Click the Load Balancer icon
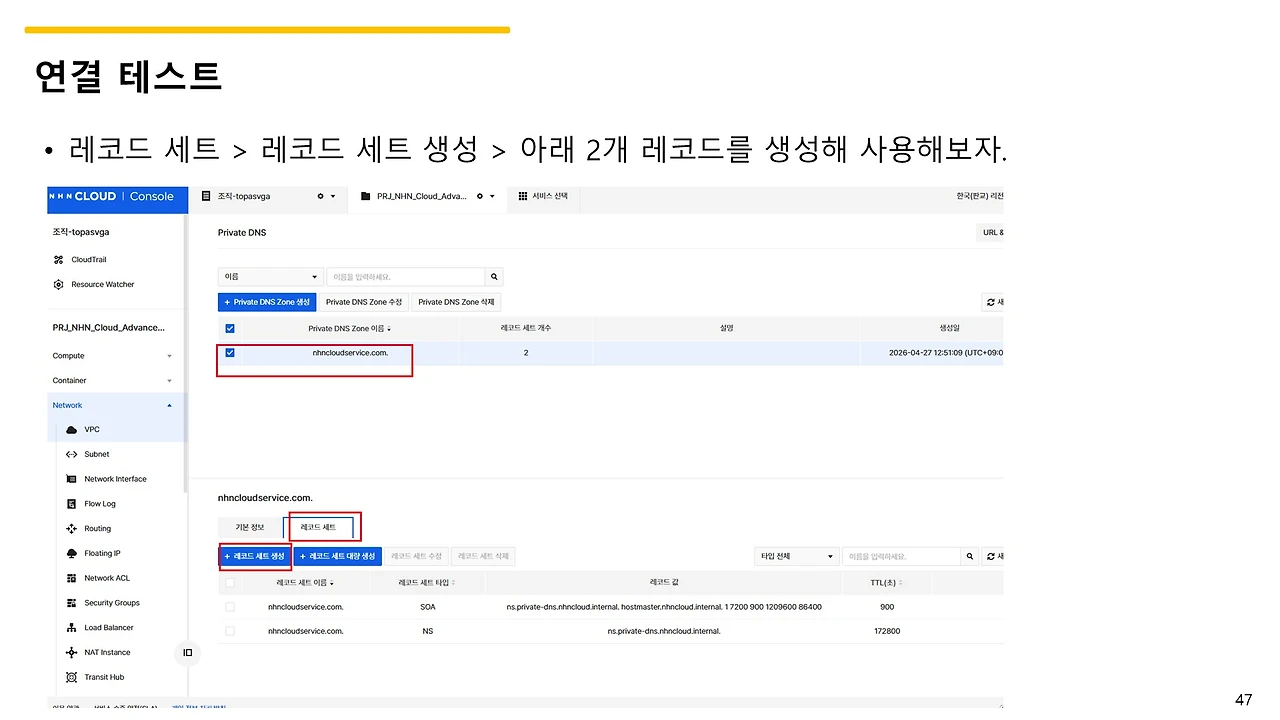This screenshot has width=1280, height=720. (71, 628)
